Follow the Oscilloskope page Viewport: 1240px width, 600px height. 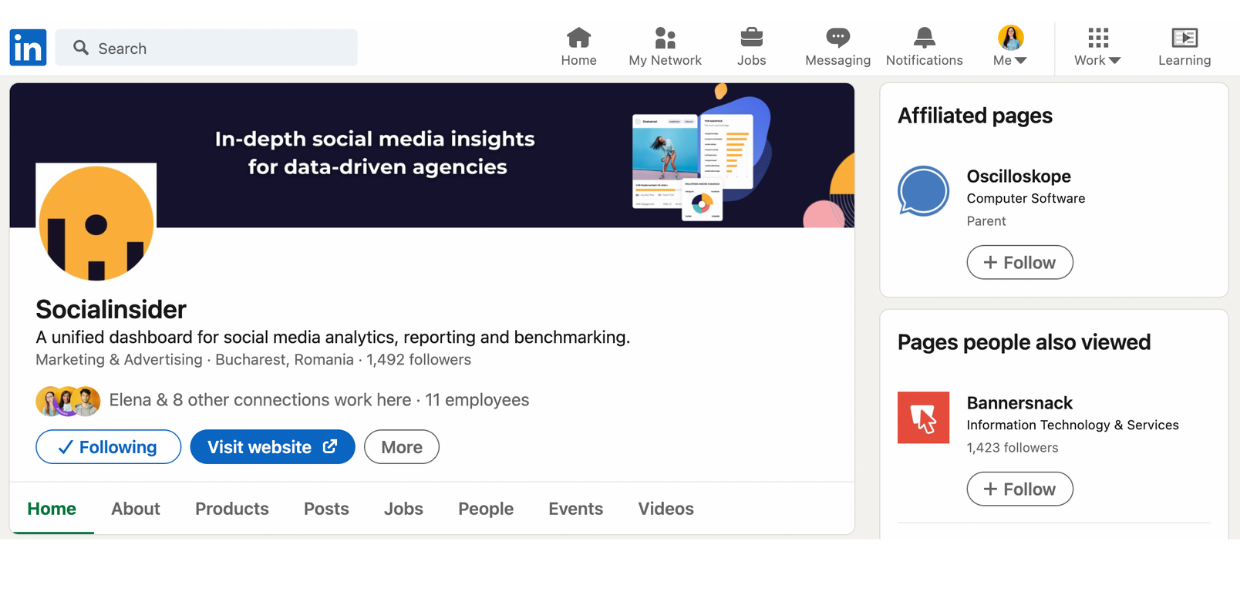tap(1019, 262)
